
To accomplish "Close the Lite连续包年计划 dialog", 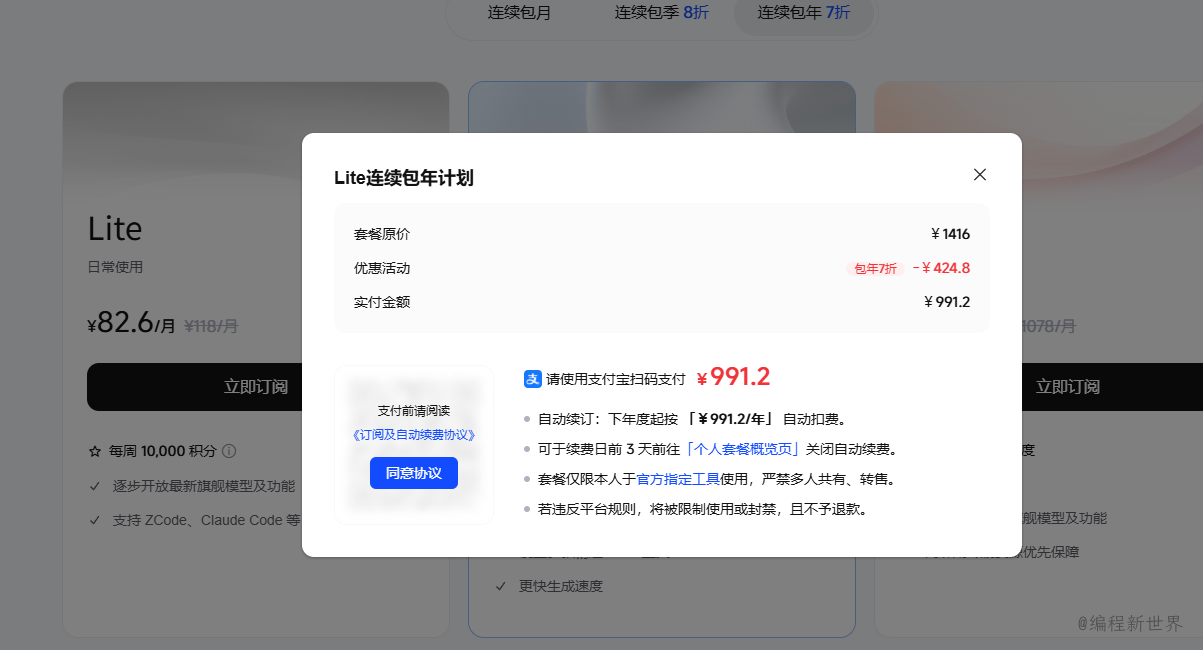I will click(x=980, y=174).
